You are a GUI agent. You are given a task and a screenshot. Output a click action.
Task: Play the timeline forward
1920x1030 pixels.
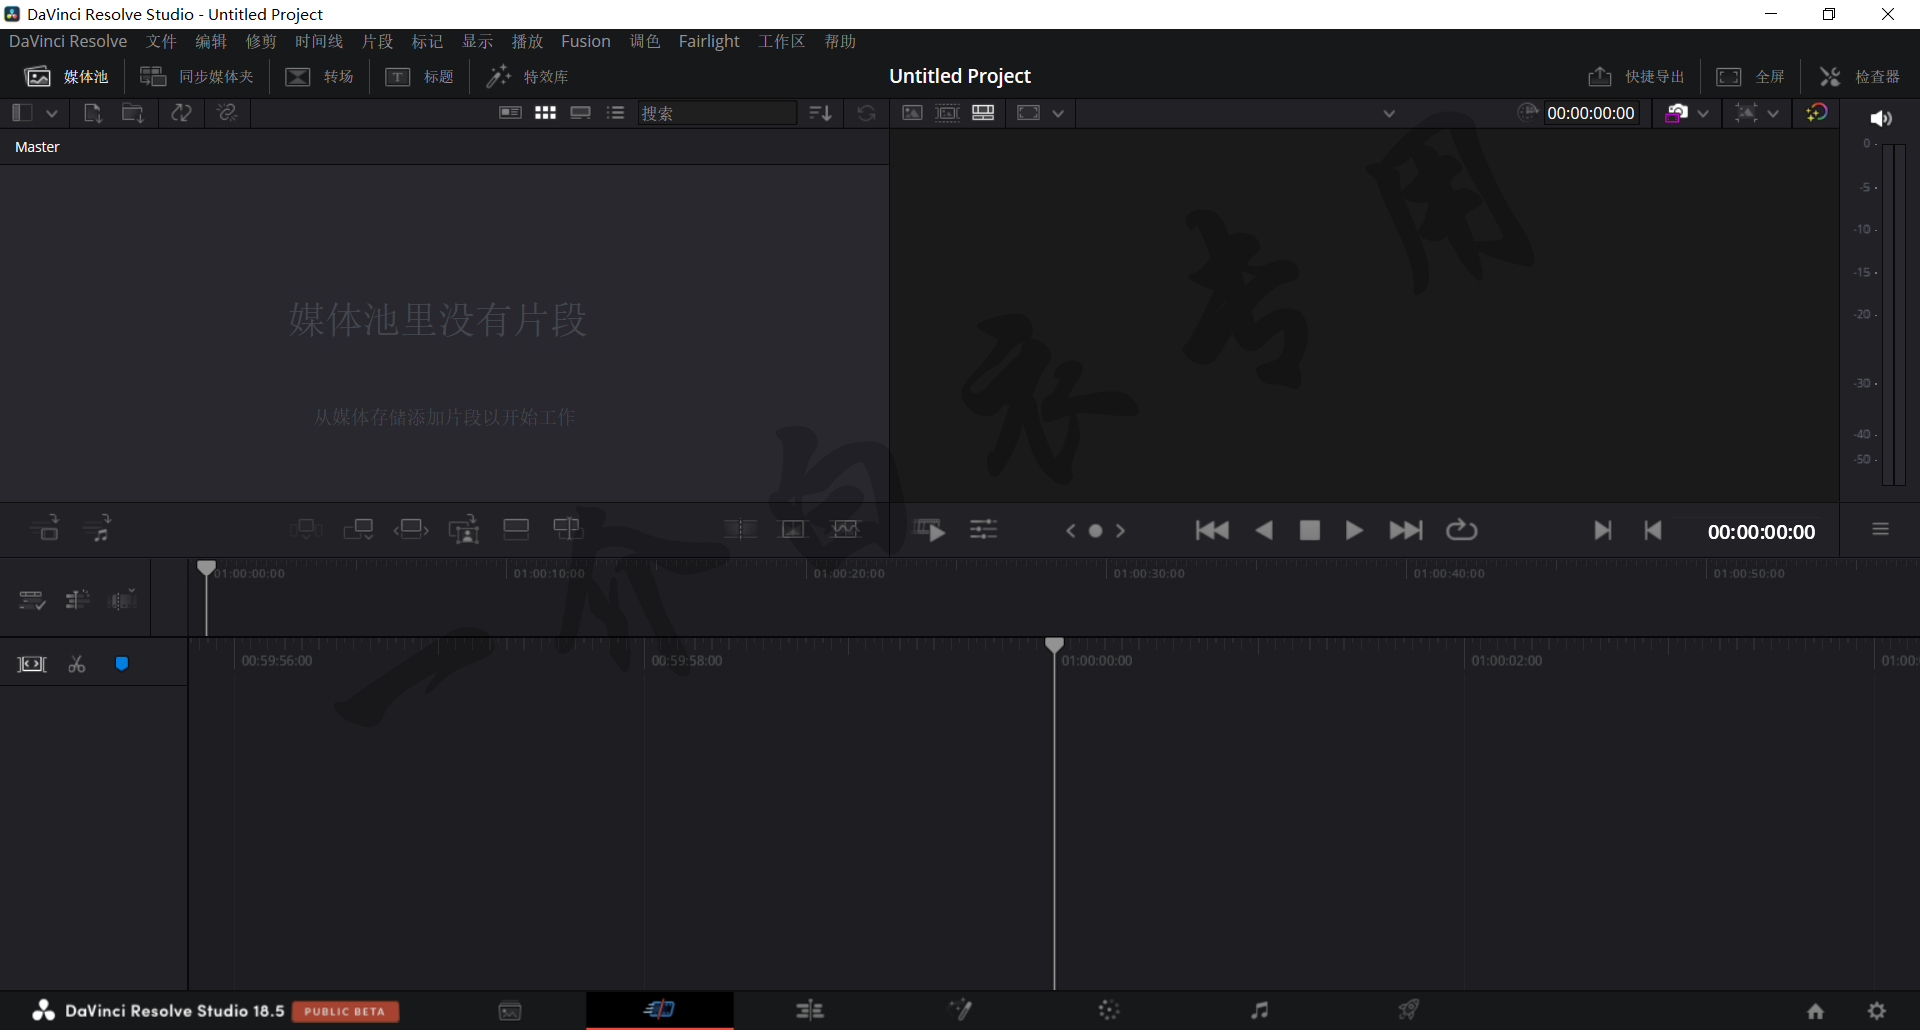pyautogui.click(x=1354, y=530)
